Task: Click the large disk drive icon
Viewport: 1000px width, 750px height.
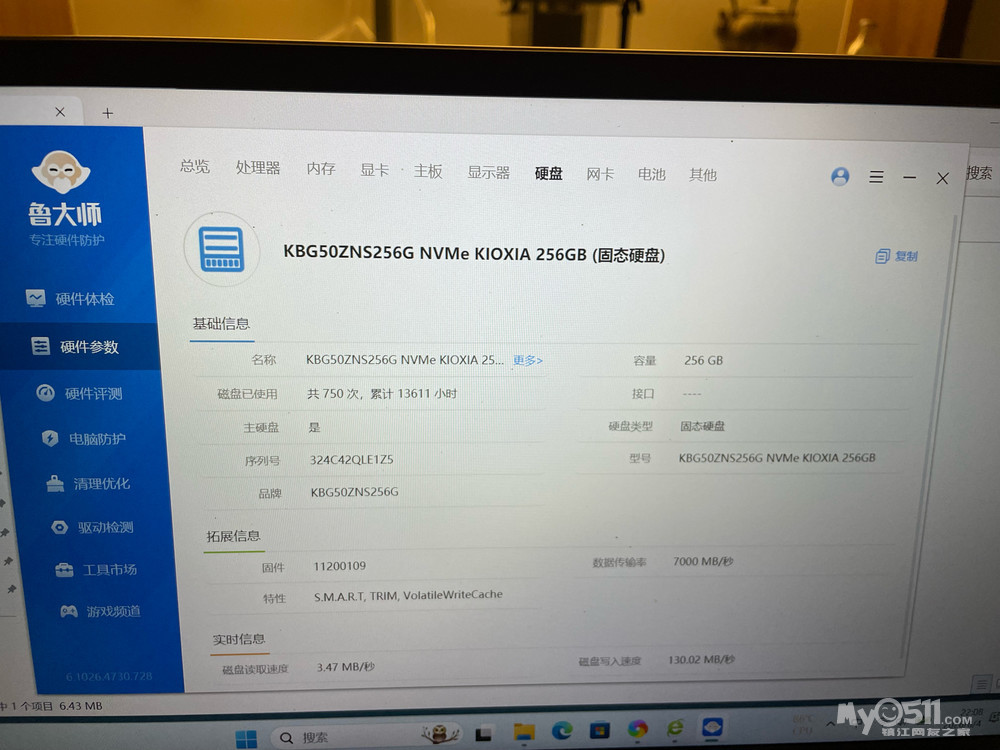Action: (x=222, y=249)
